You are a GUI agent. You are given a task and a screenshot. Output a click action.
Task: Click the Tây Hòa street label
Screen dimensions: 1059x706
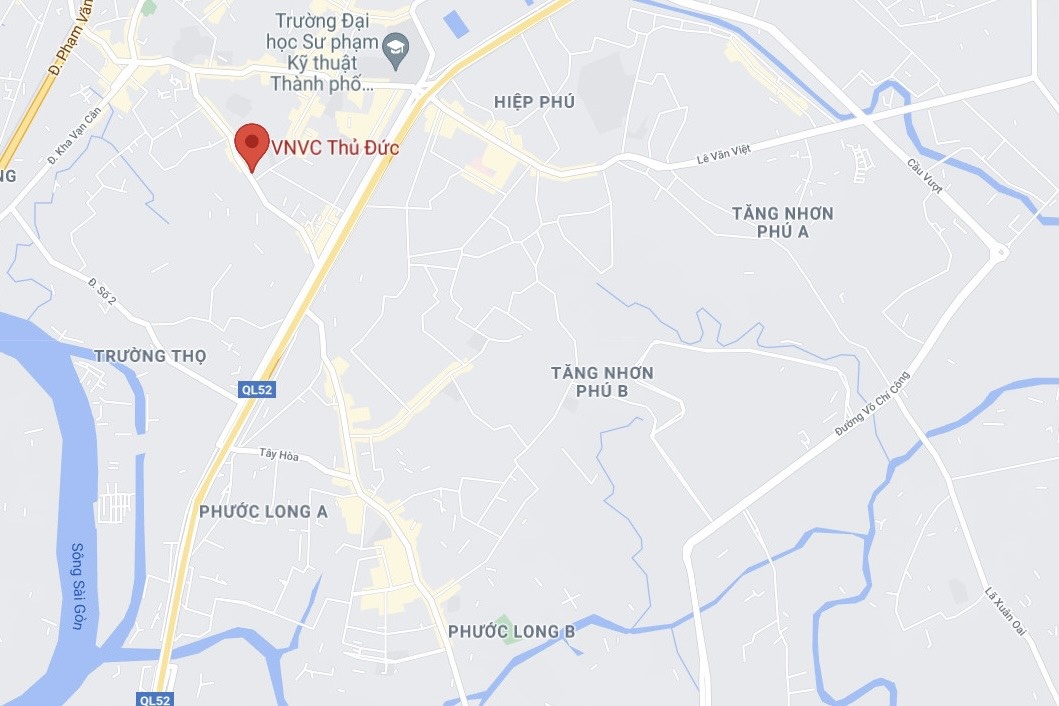click(x=279, y=454)
